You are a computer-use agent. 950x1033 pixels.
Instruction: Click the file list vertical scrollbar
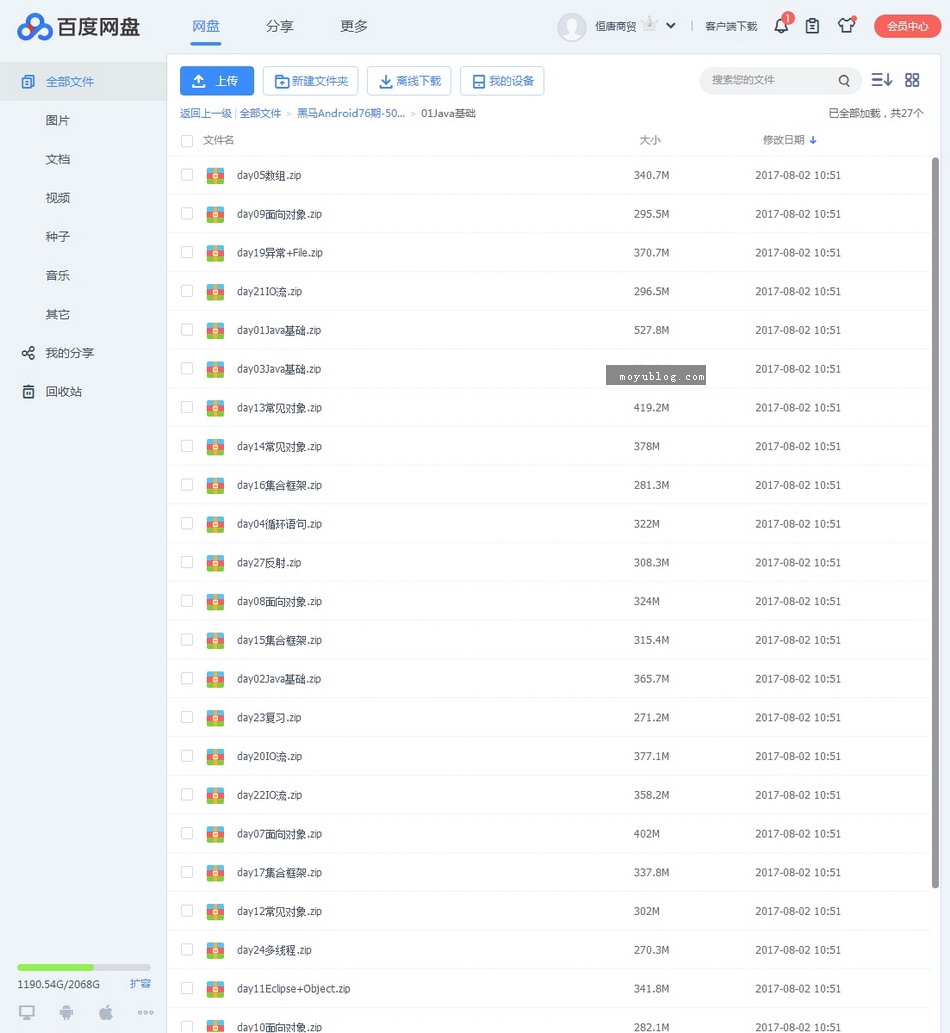[x=935, y=522]
